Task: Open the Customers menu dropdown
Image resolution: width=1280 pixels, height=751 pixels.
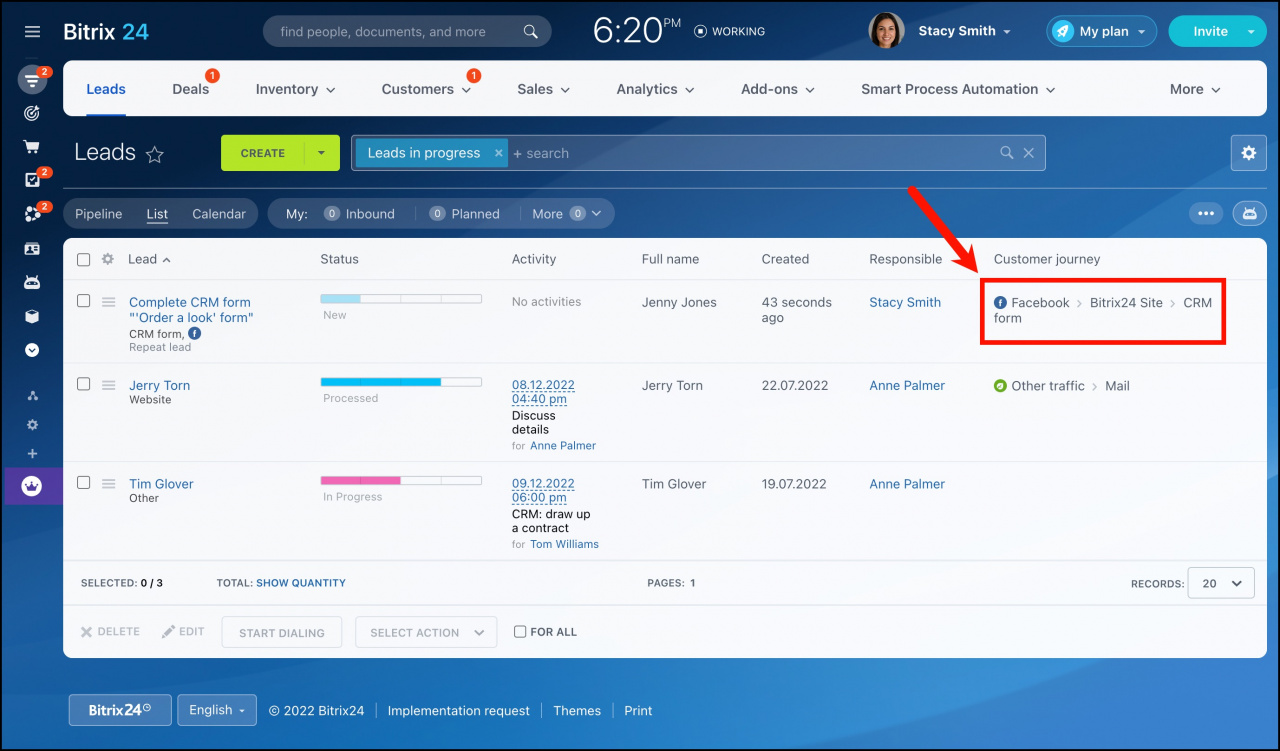Action: tap(426, 89)
